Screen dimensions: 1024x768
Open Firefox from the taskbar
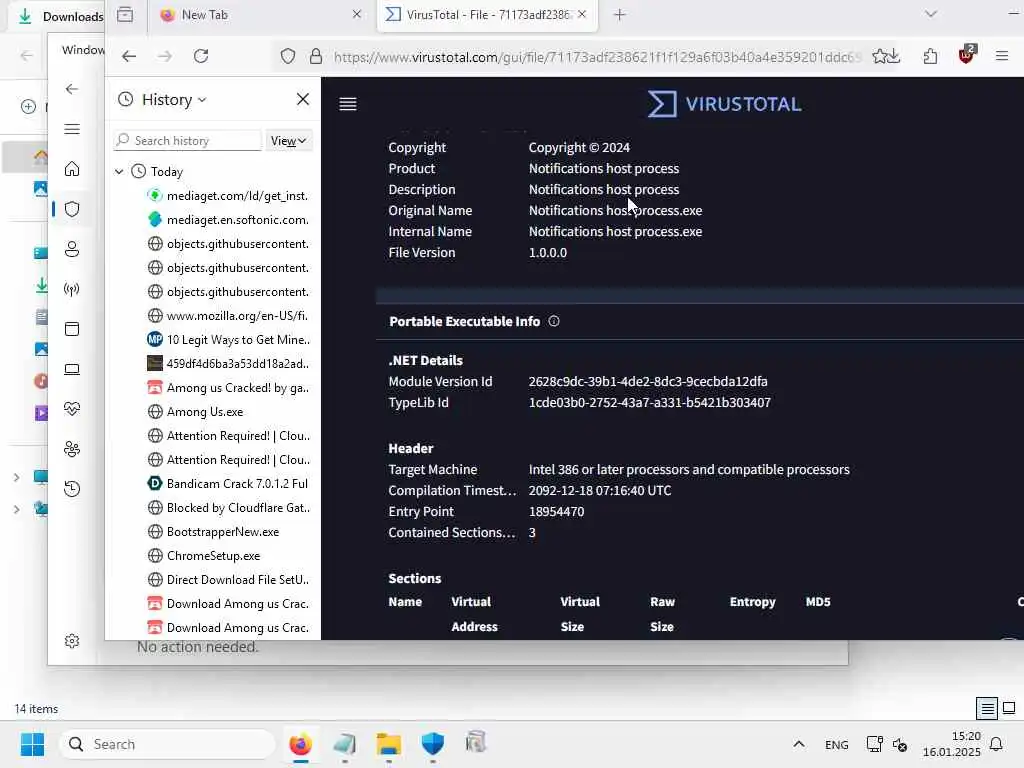[300, 744]
